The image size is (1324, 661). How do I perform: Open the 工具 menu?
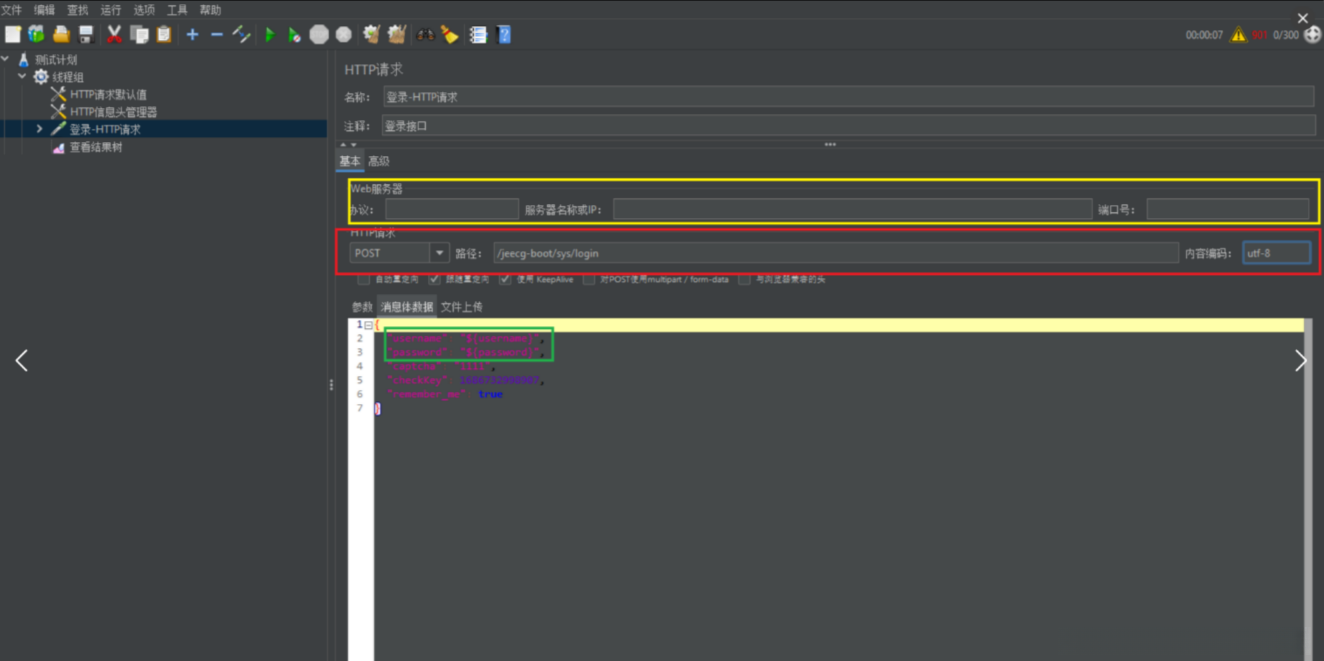(177, 10)
